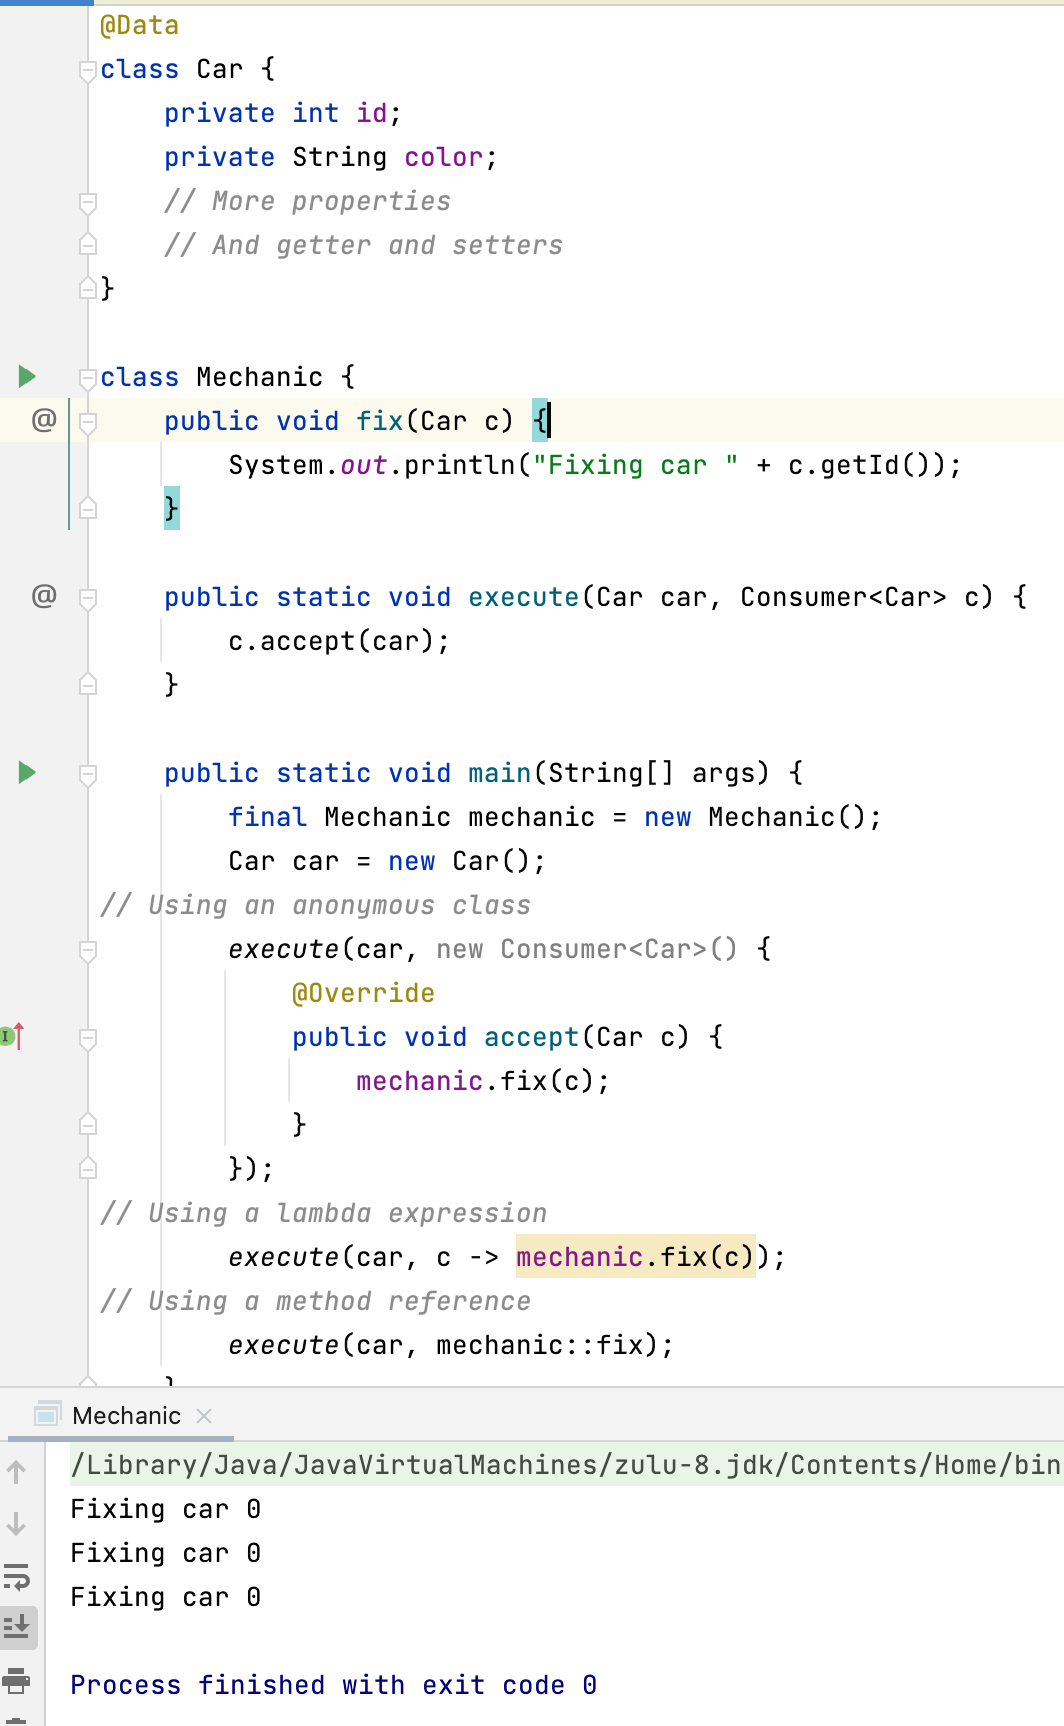Click the up arrow in the console toolbar
The image size is (1064, 1726).
(x=17, y=1471)
